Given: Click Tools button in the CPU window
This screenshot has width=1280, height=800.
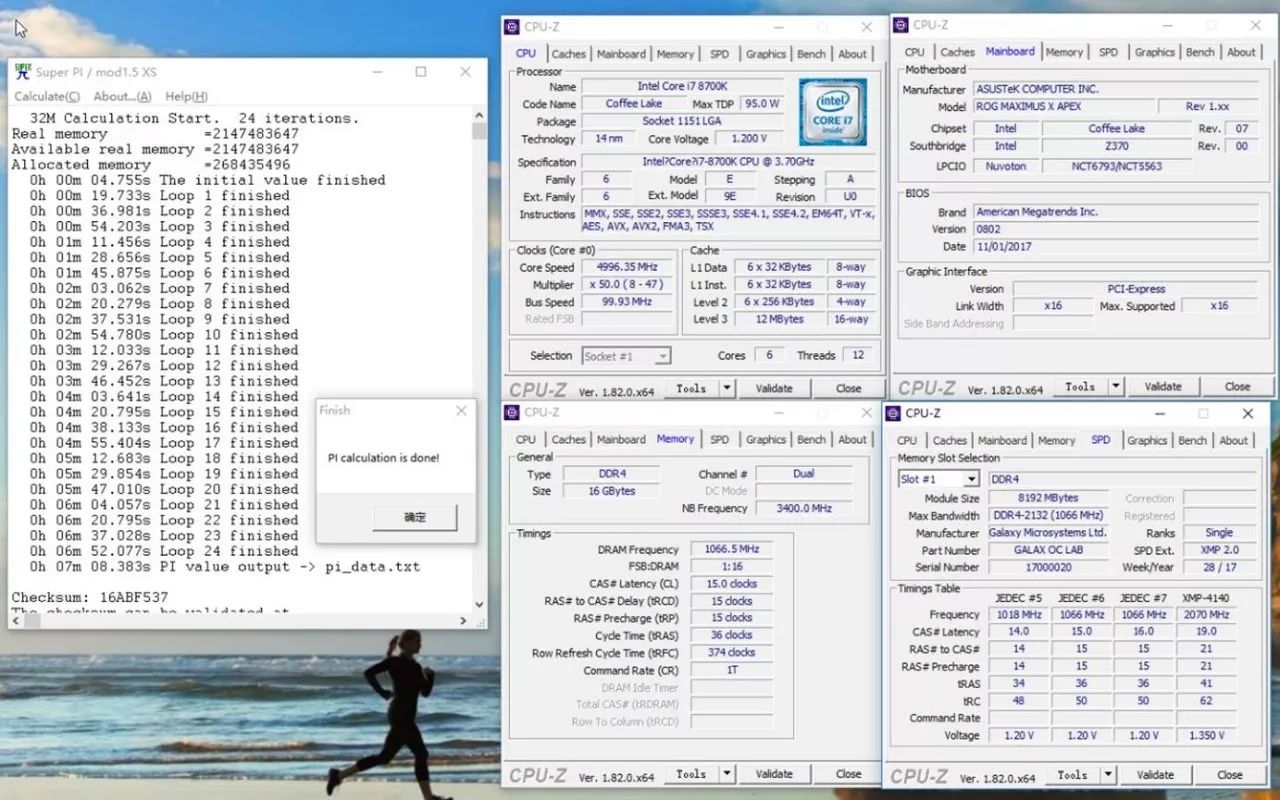Looking at the screenshot, I should (x=691, y=388).
